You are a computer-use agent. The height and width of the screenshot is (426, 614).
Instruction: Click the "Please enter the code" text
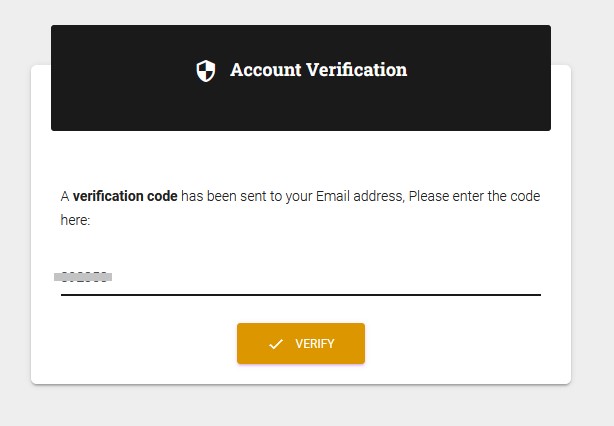point(474,196)
